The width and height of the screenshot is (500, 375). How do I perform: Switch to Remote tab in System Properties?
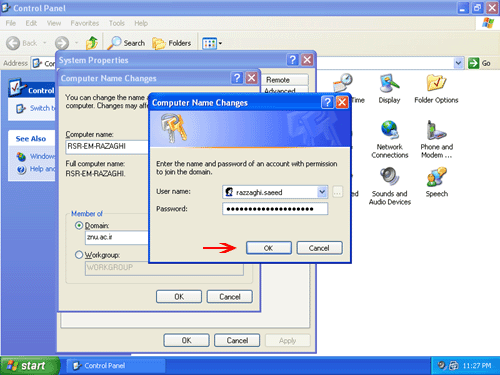[x=285, y=80]
